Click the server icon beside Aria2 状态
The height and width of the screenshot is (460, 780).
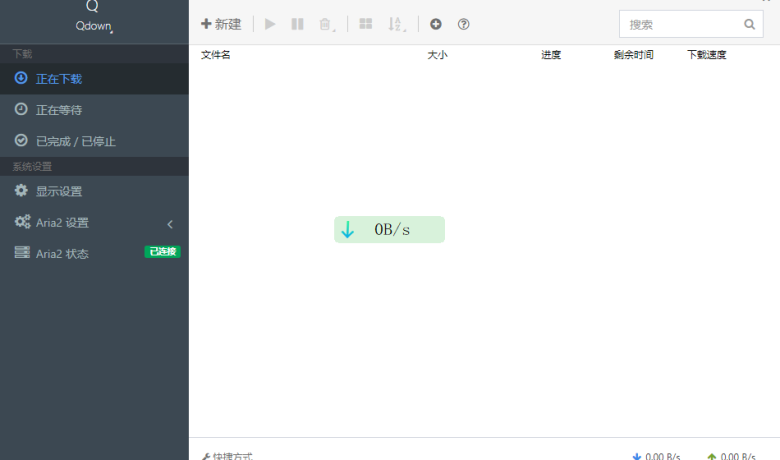pyautogui.click(x=22, y=252)
